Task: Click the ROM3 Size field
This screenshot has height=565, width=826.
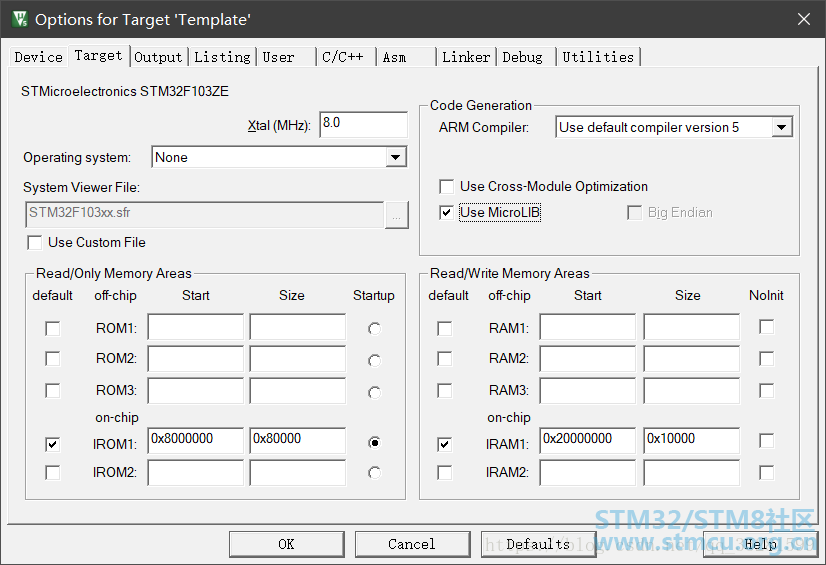Action: click(x=298, y=391)
